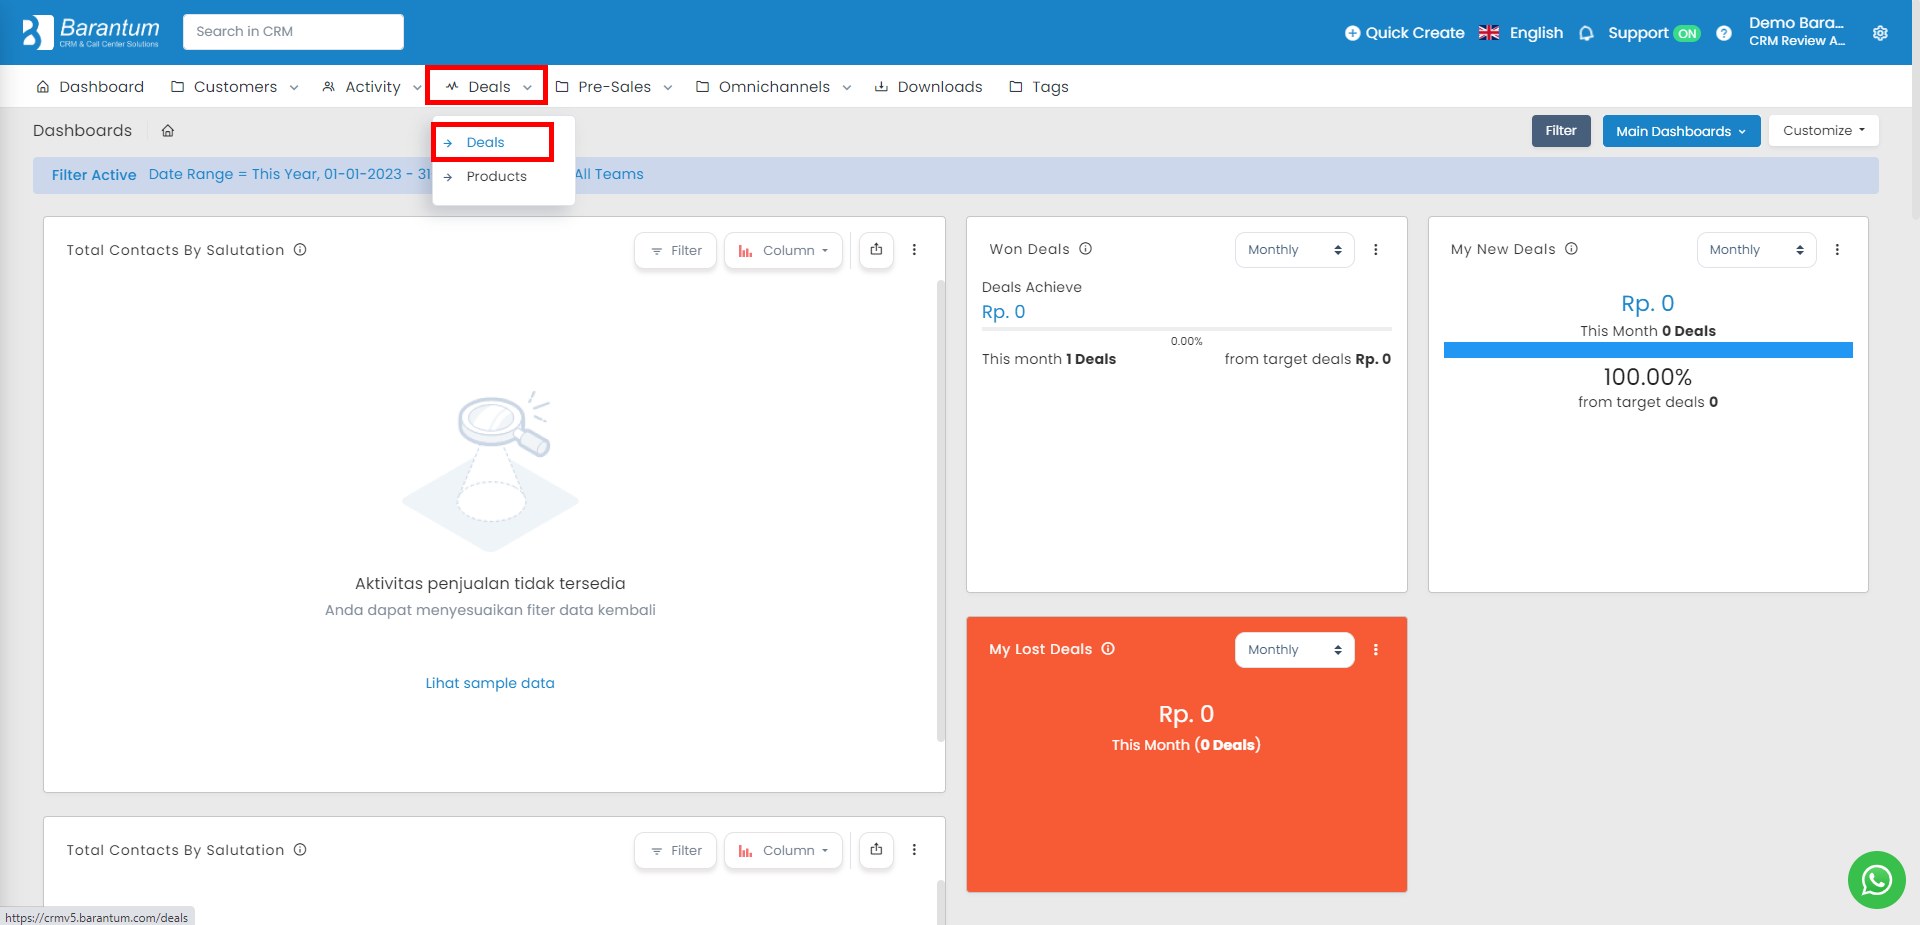This screenshot has height=925, width=1920.
Task: Click the Search in CRM field
Action: [x=293, y=32]
